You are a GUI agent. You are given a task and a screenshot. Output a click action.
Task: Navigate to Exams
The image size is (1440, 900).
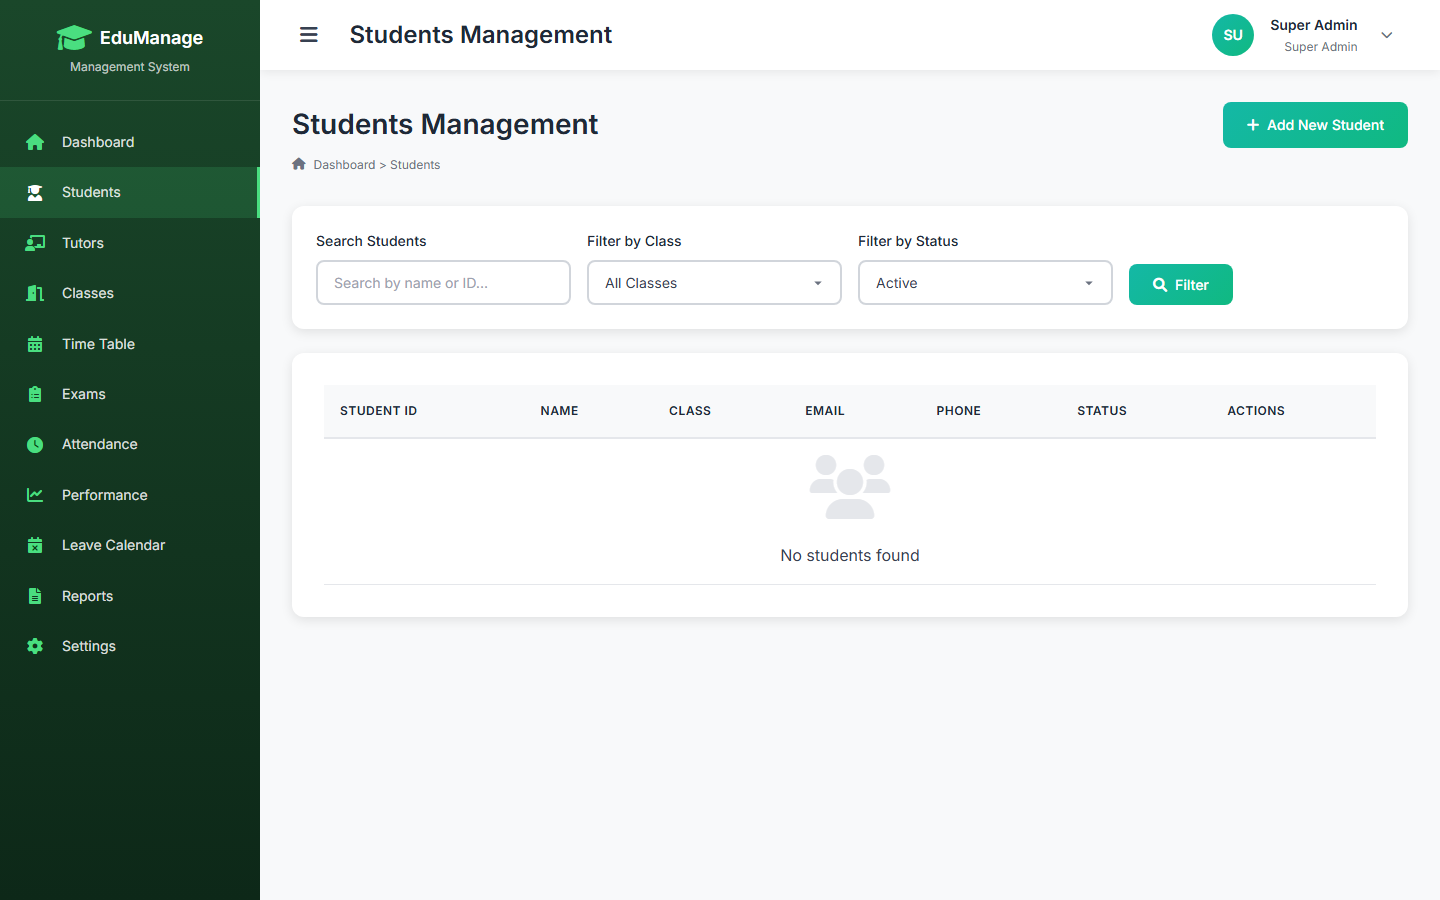[130, 394]
